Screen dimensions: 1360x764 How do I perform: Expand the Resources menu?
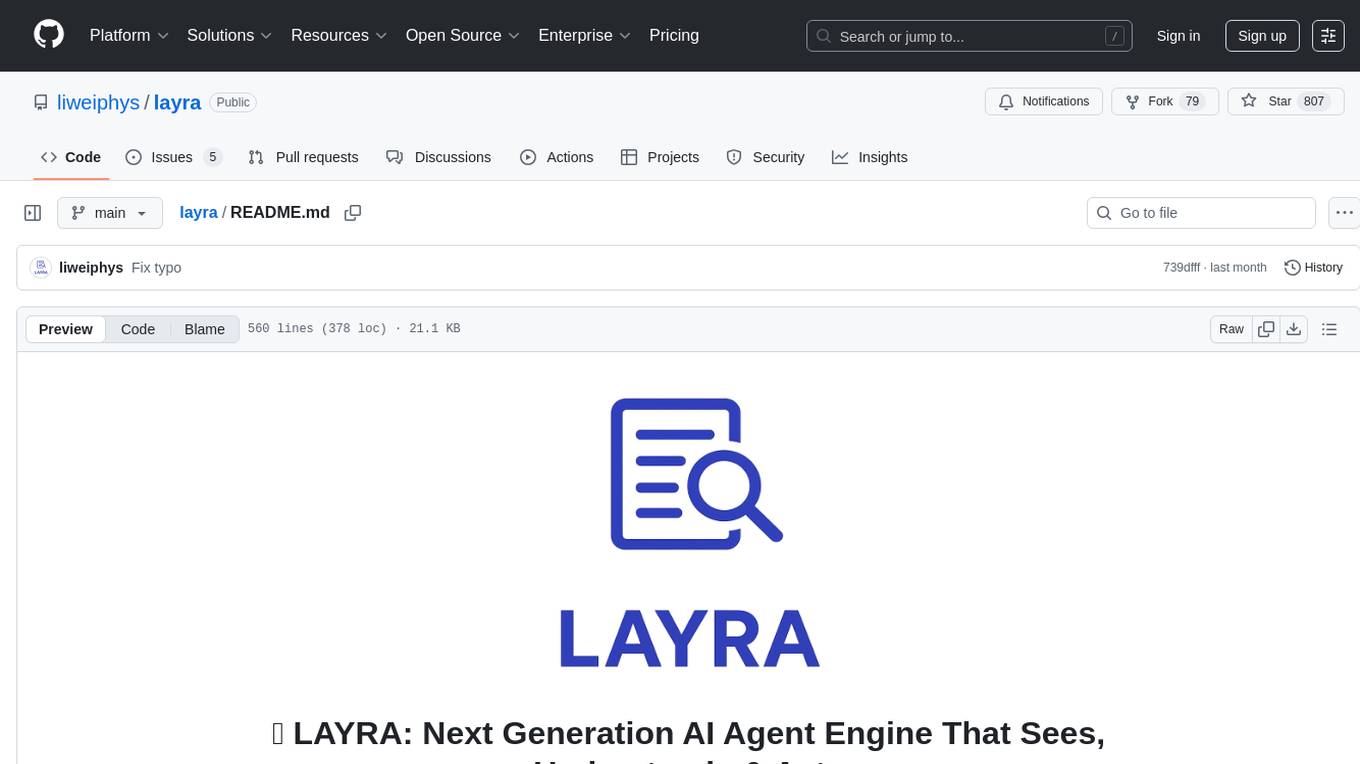tap(339, 35)
